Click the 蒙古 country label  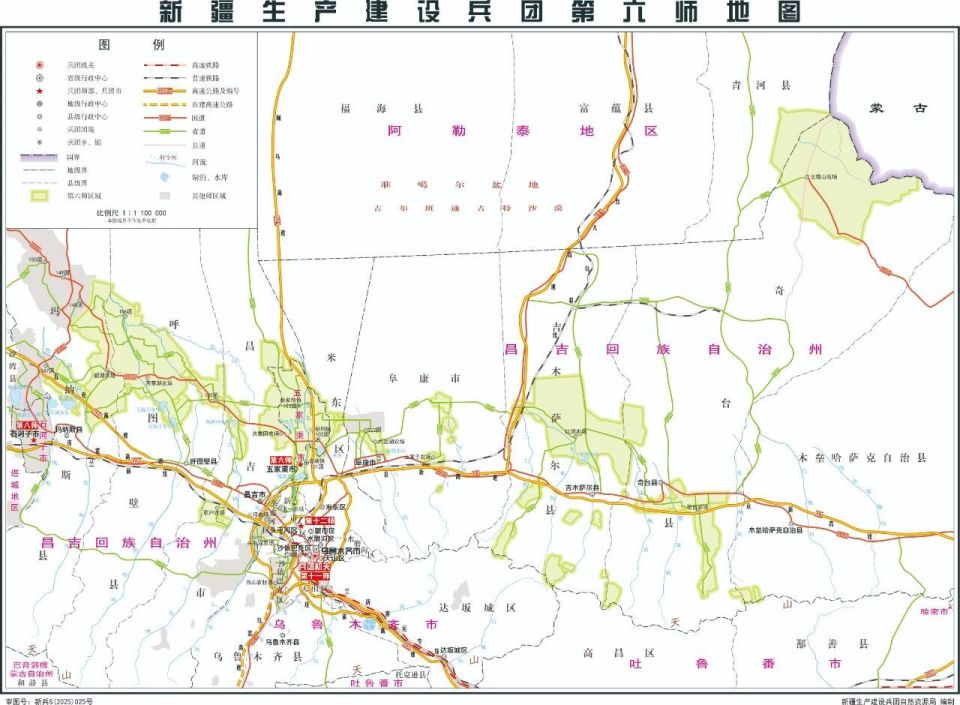click(x=898, y=108)
